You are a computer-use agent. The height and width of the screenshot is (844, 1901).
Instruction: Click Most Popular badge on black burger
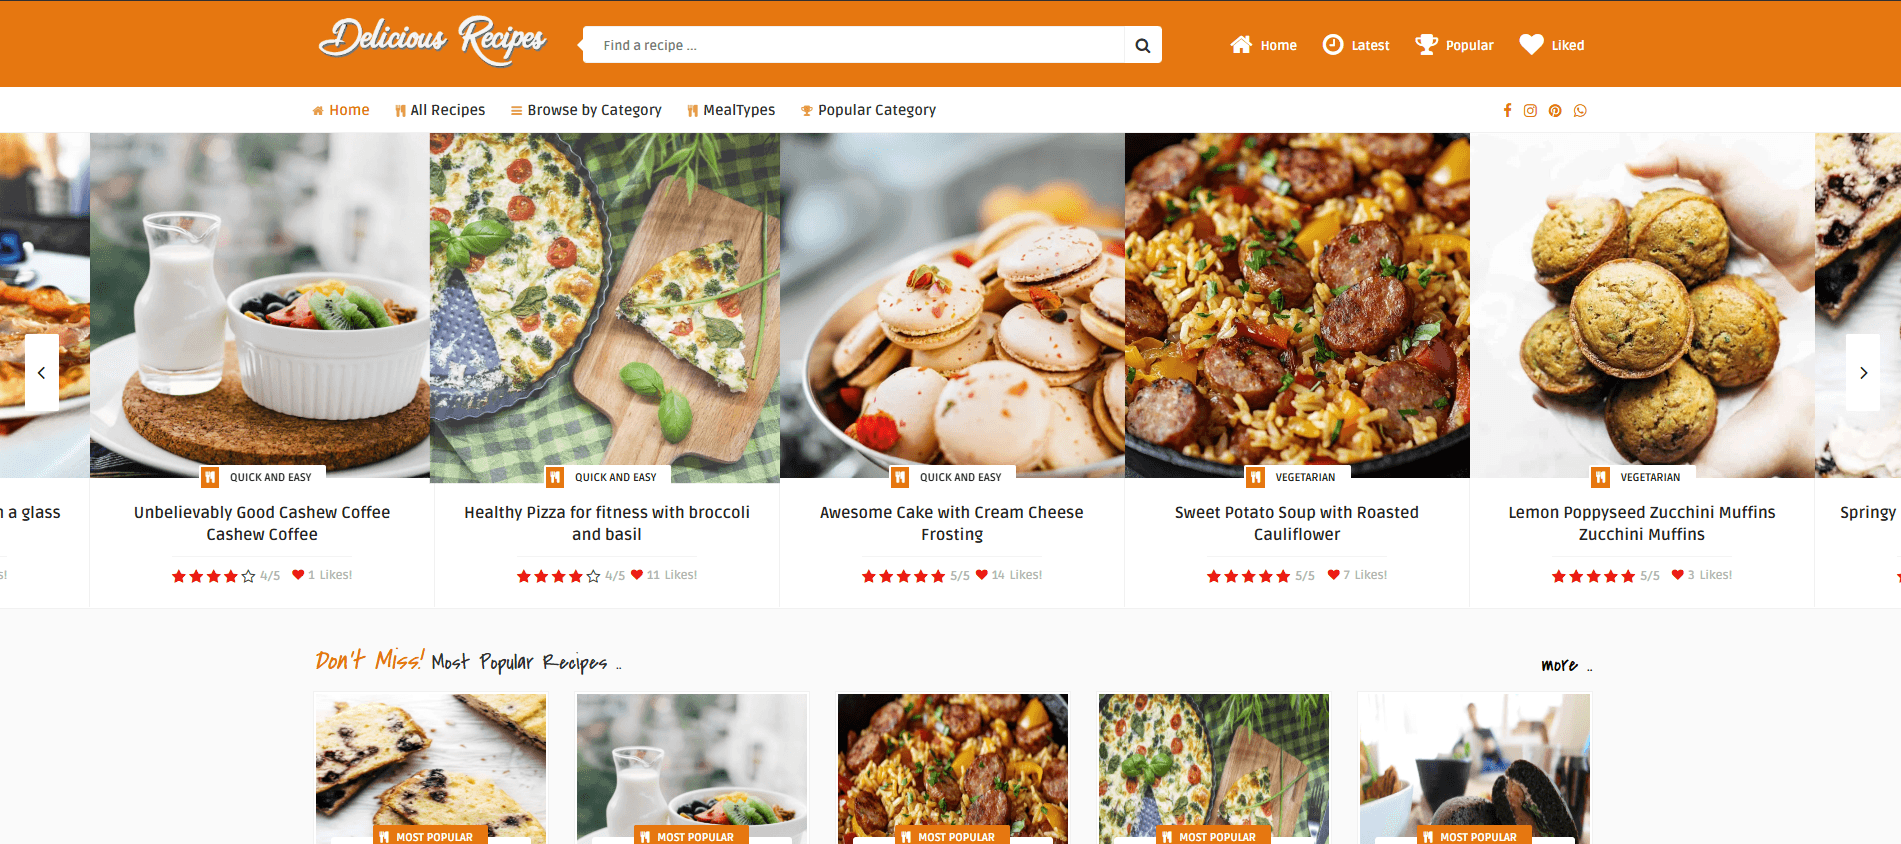coord(1475,836)
